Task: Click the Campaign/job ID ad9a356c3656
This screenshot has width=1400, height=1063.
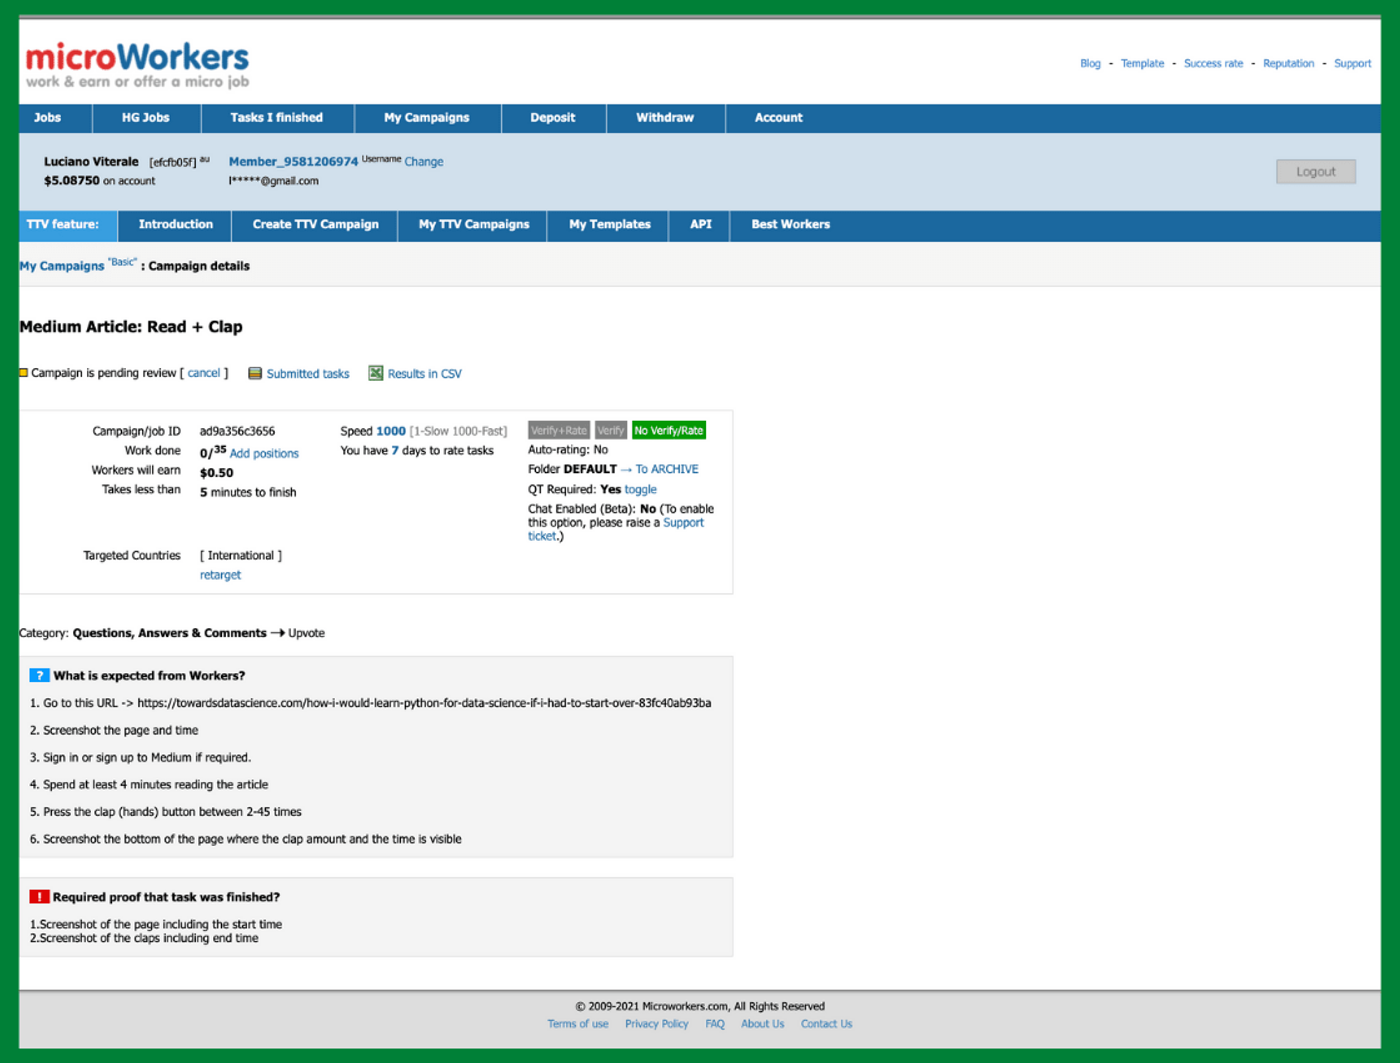Action: (237, 432)
